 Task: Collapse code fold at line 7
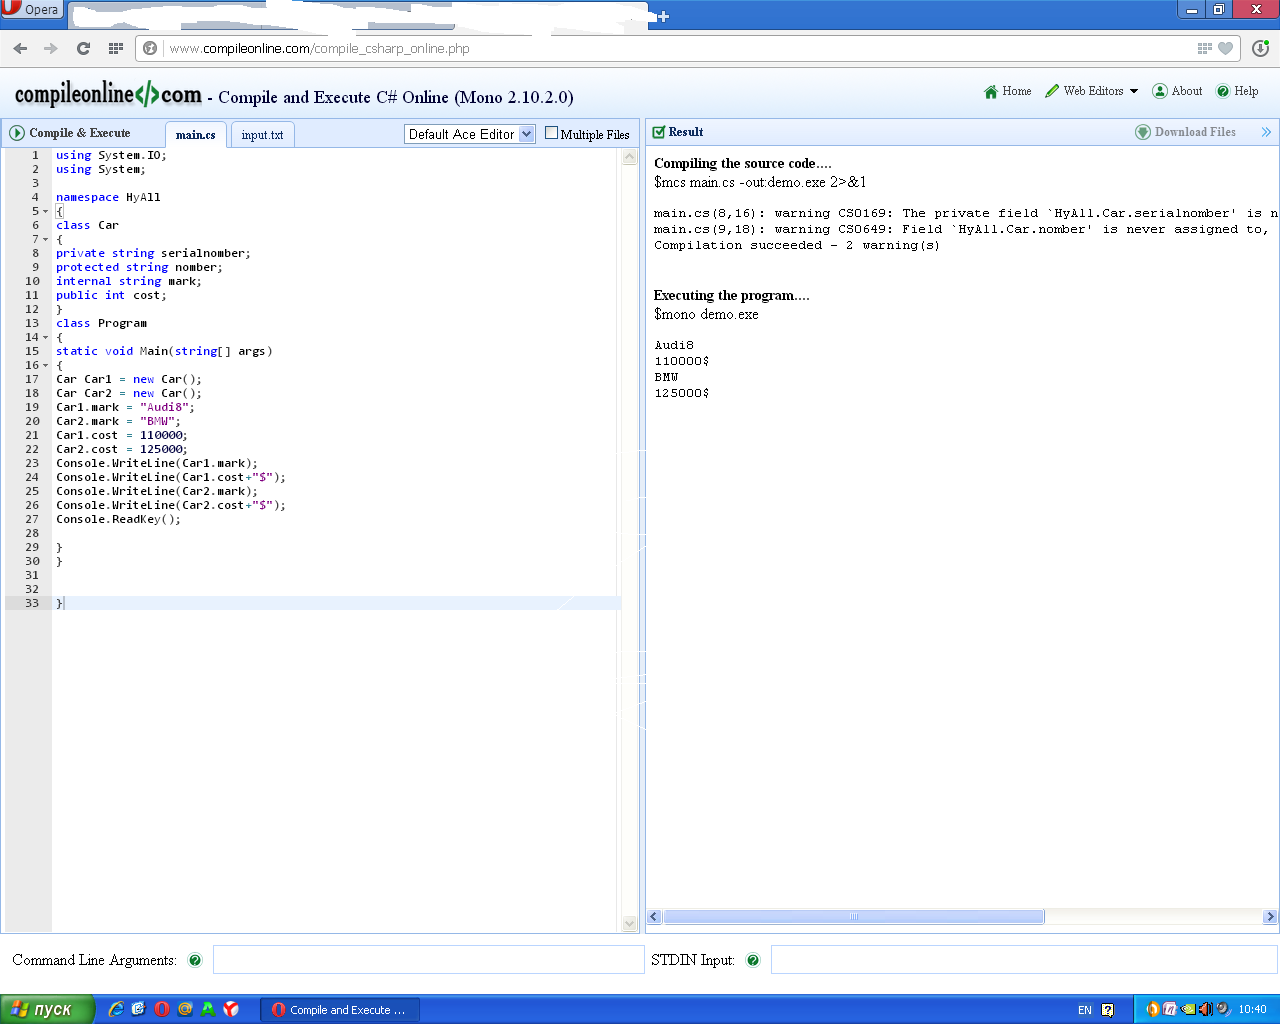point(46,240)
